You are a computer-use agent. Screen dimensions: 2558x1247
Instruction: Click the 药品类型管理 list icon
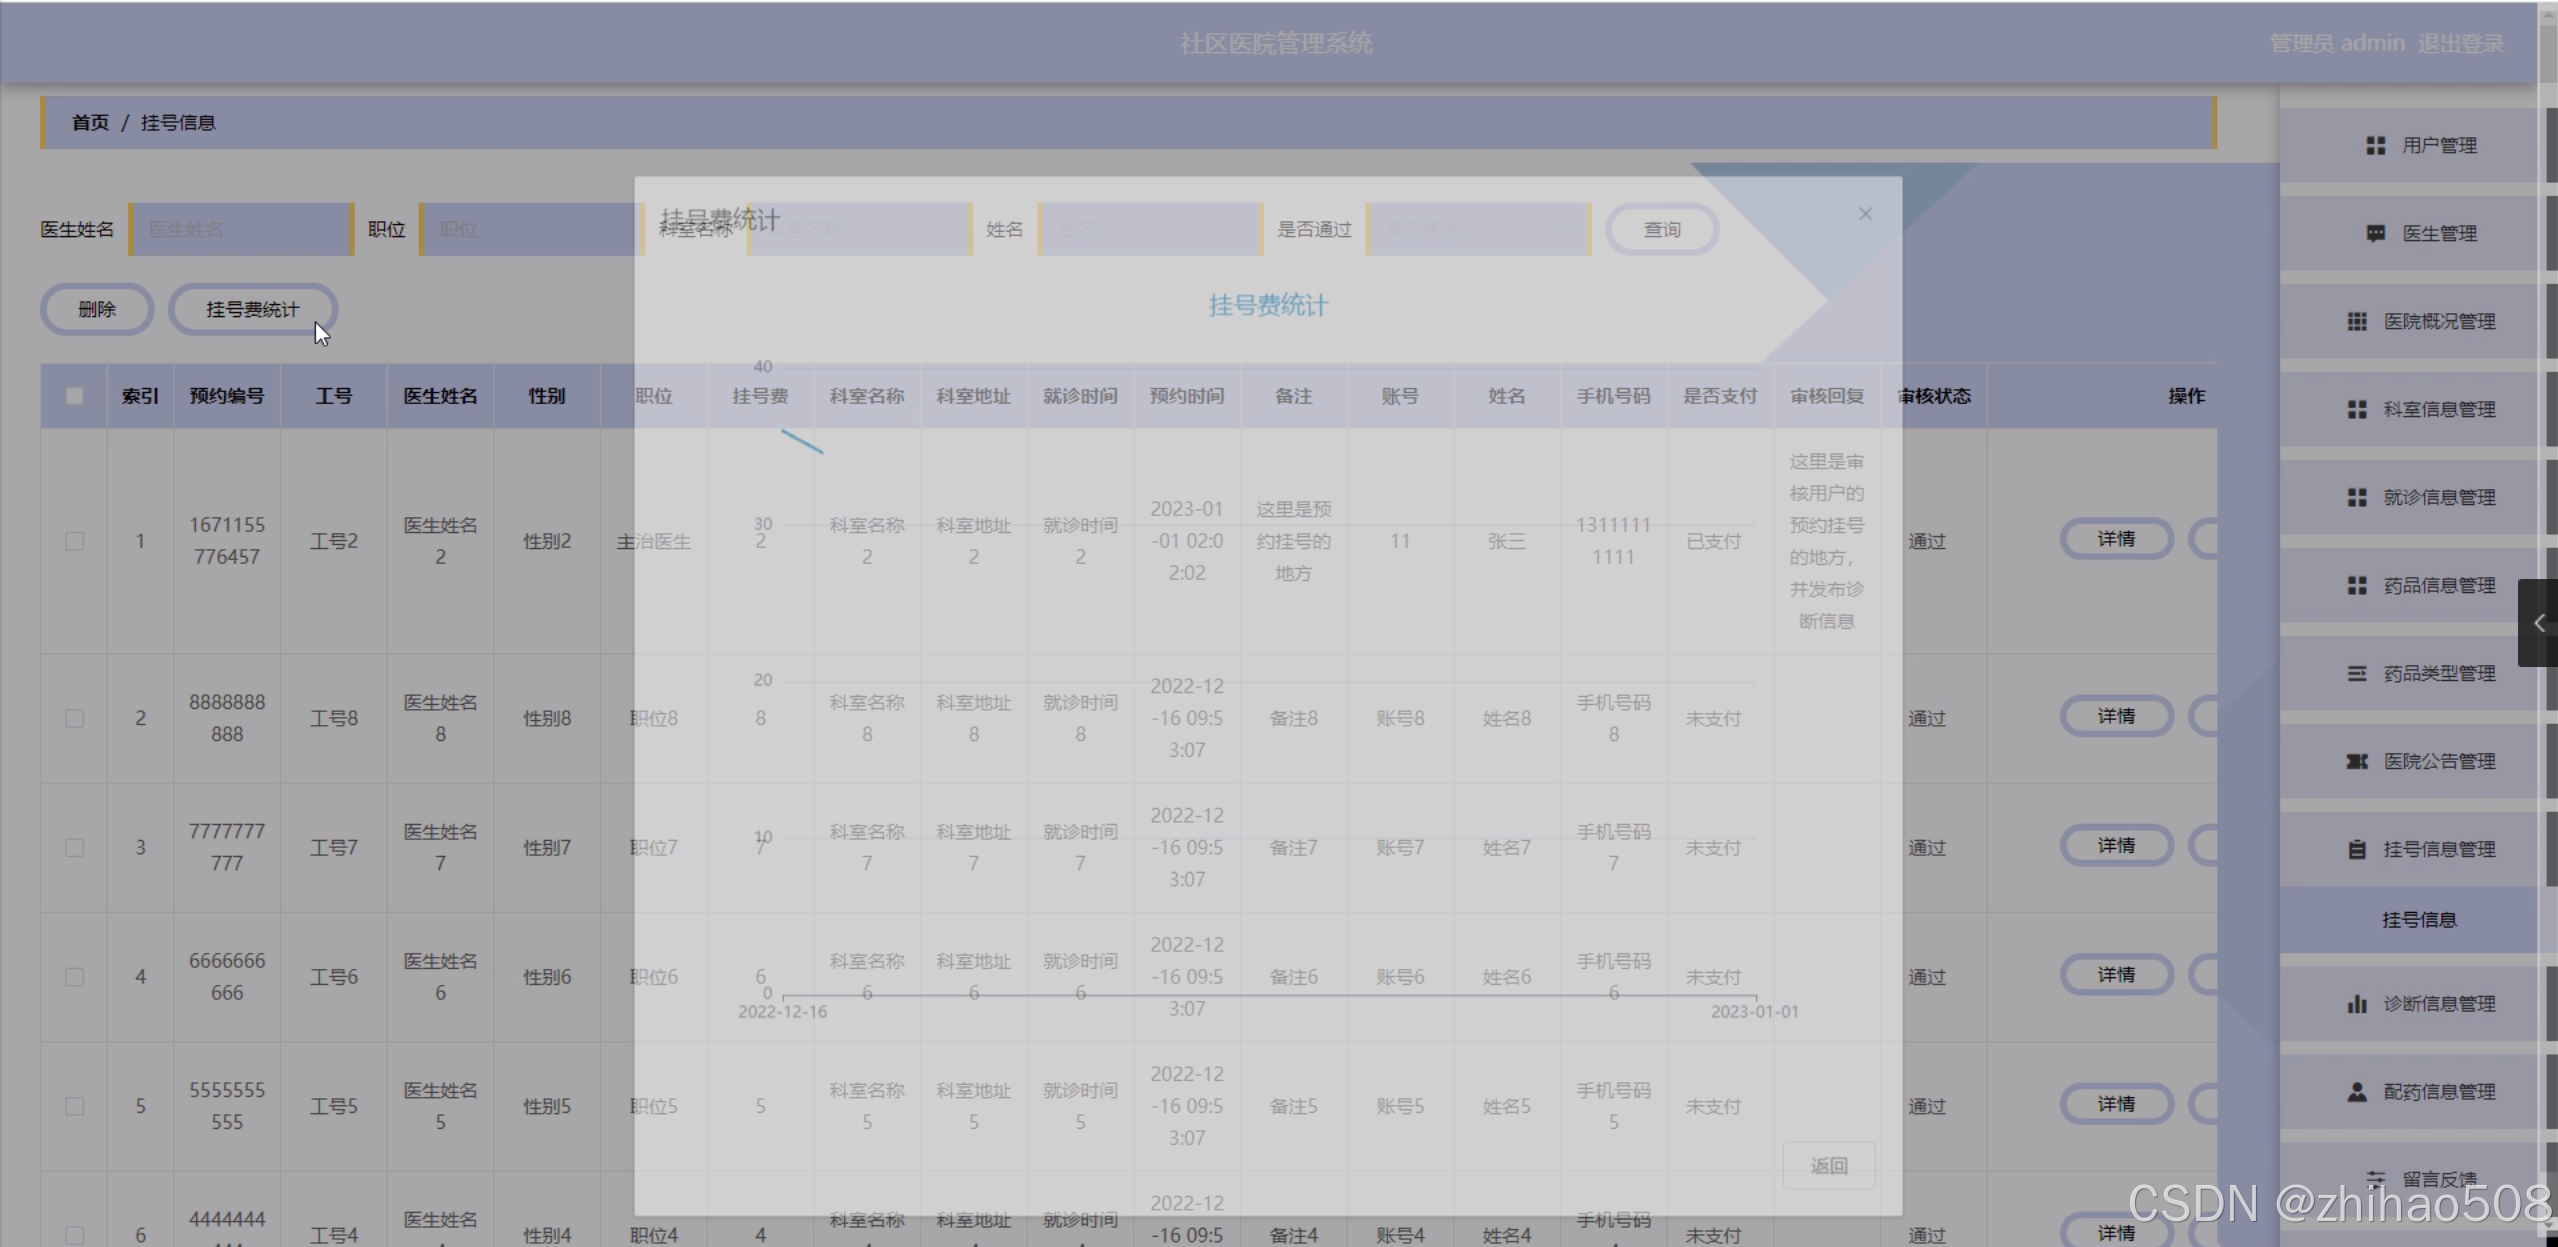pyautogui.click(x=2357, y=674)
